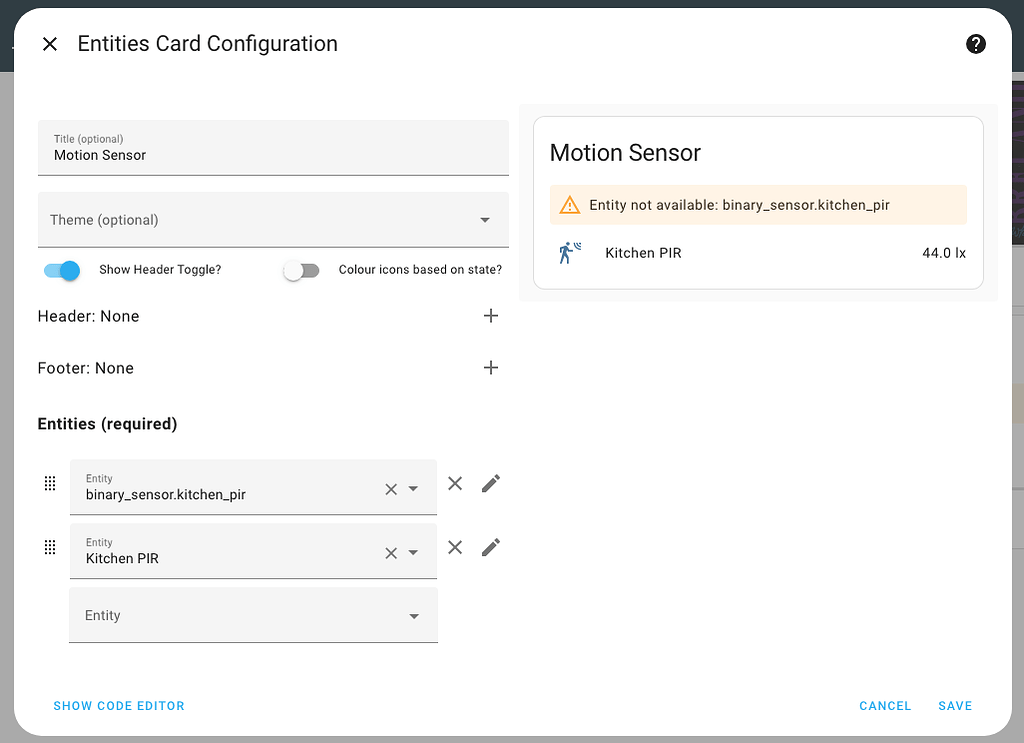The image size is (1024, 743).
Task: Click the motion sensor icon in the preview card
Action: (569, 252)
